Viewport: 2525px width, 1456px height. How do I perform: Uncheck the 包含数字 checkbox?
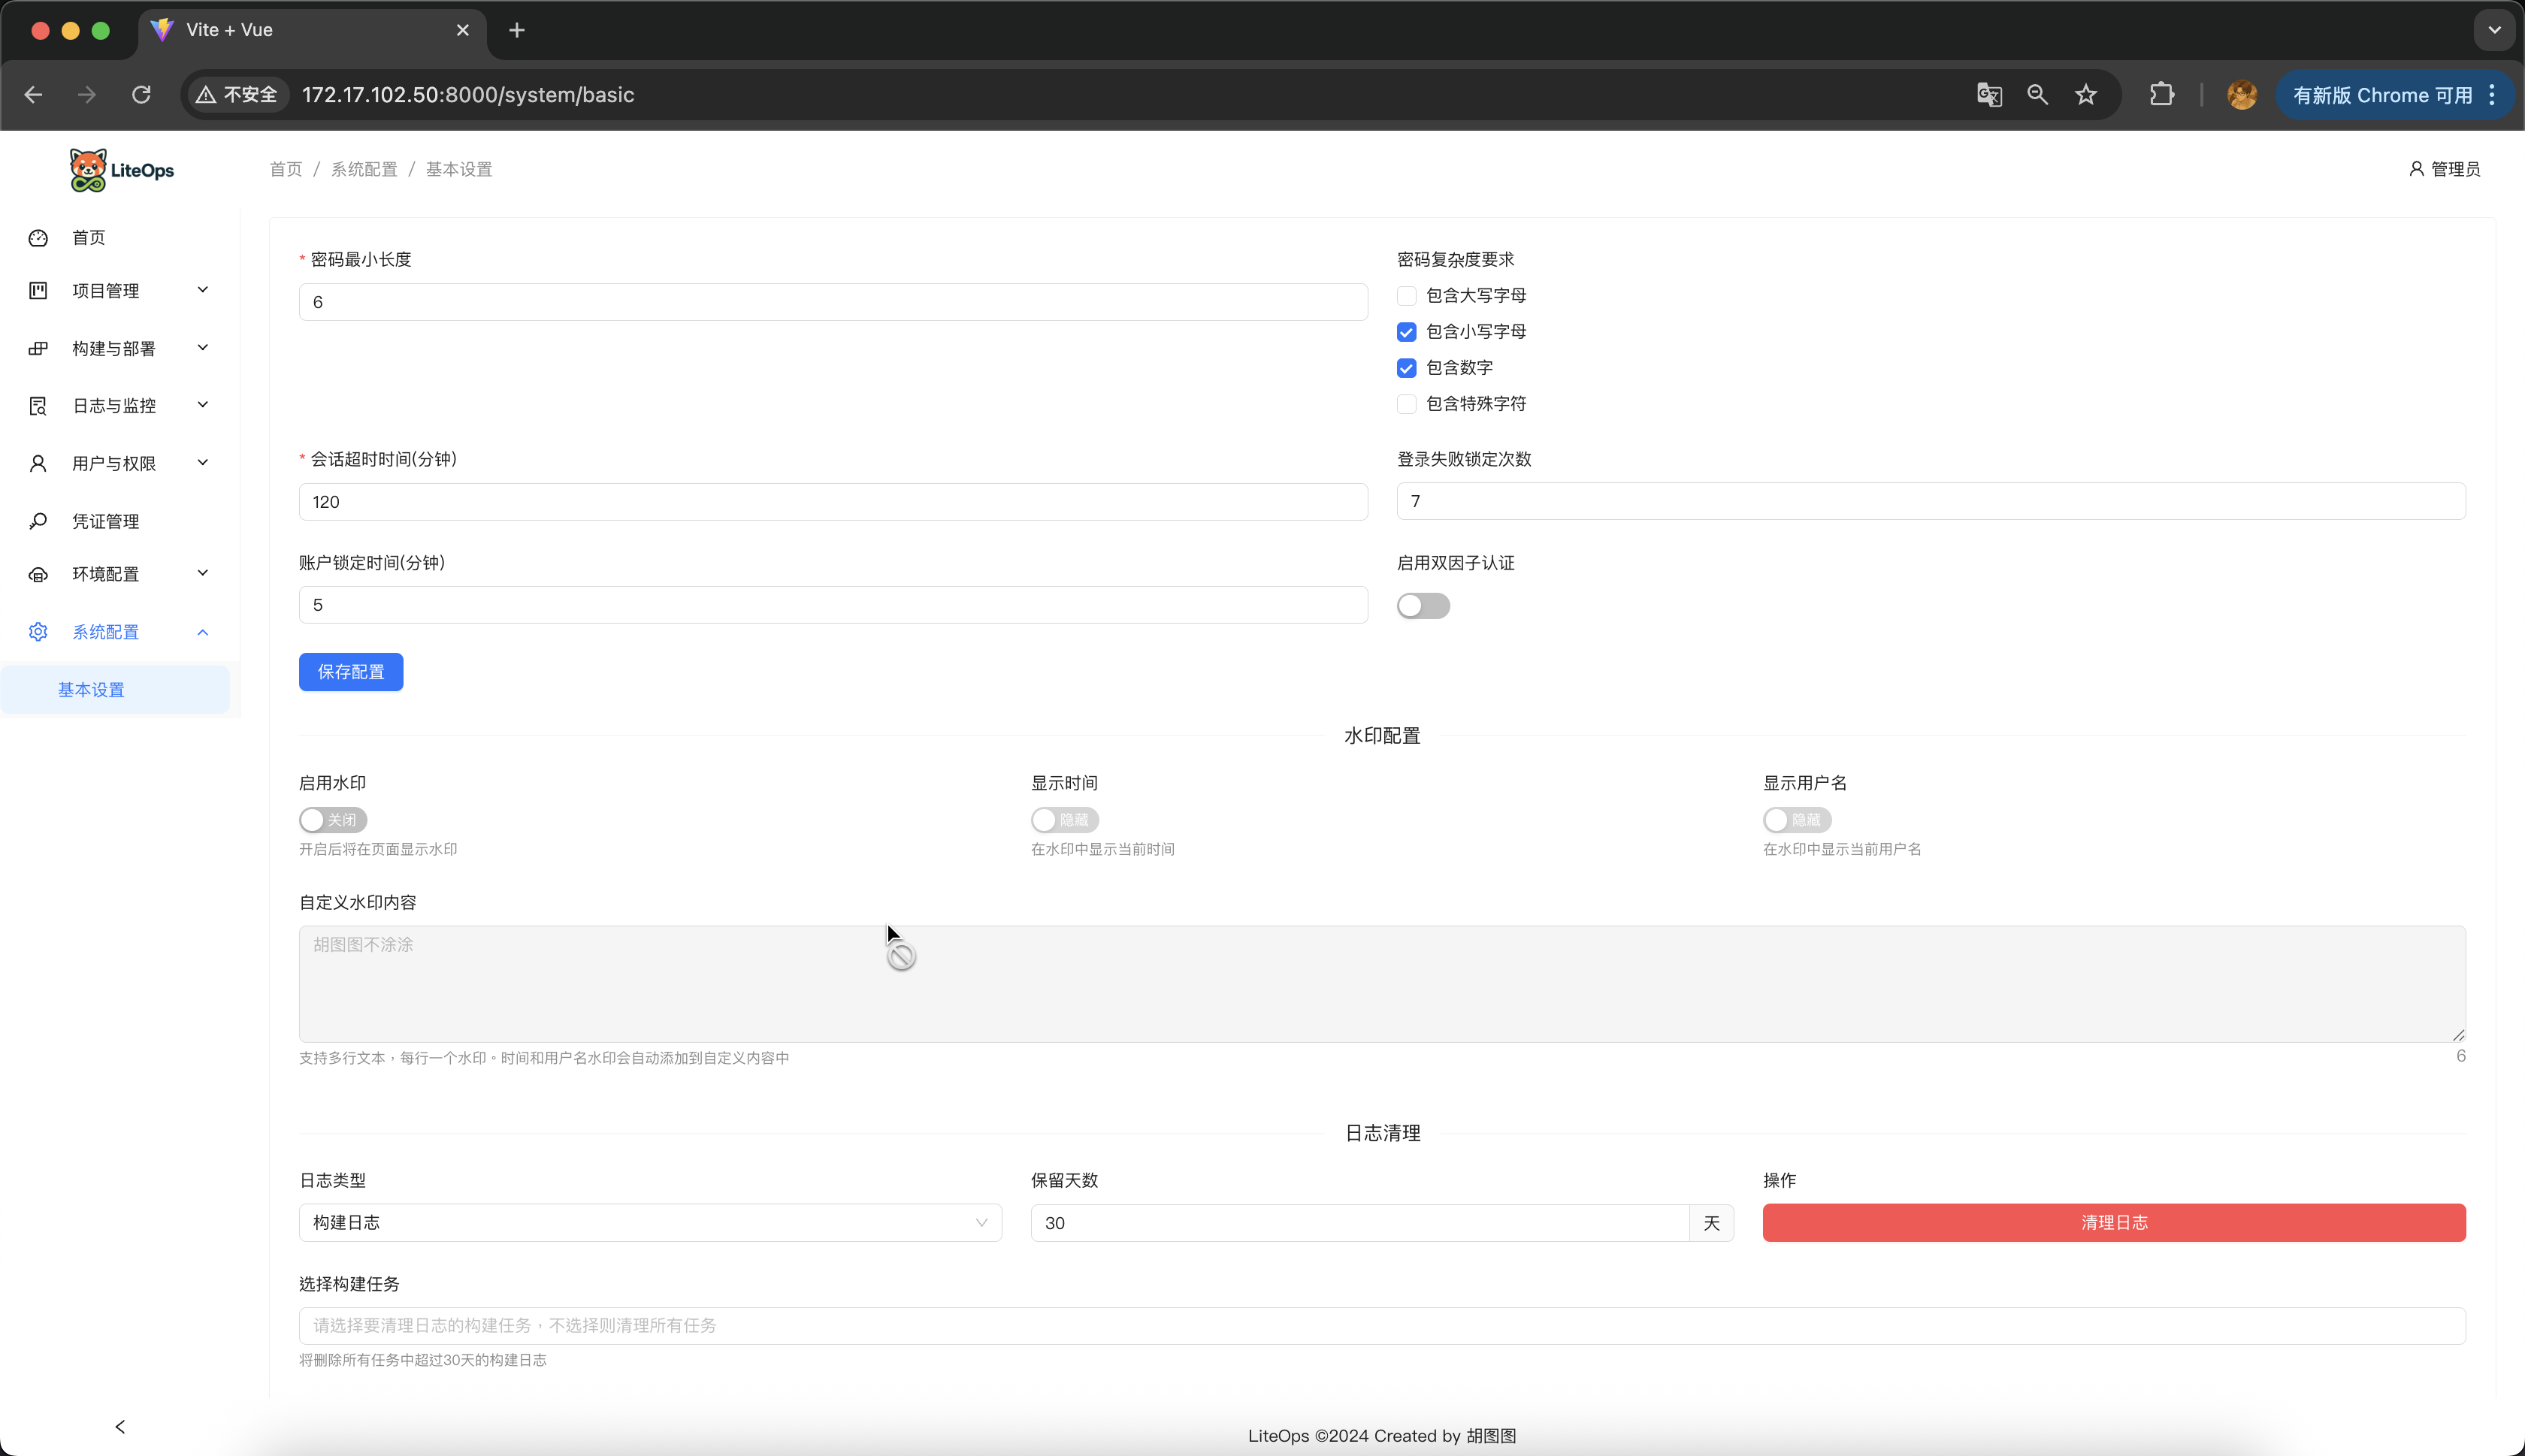pos(1406,368)
